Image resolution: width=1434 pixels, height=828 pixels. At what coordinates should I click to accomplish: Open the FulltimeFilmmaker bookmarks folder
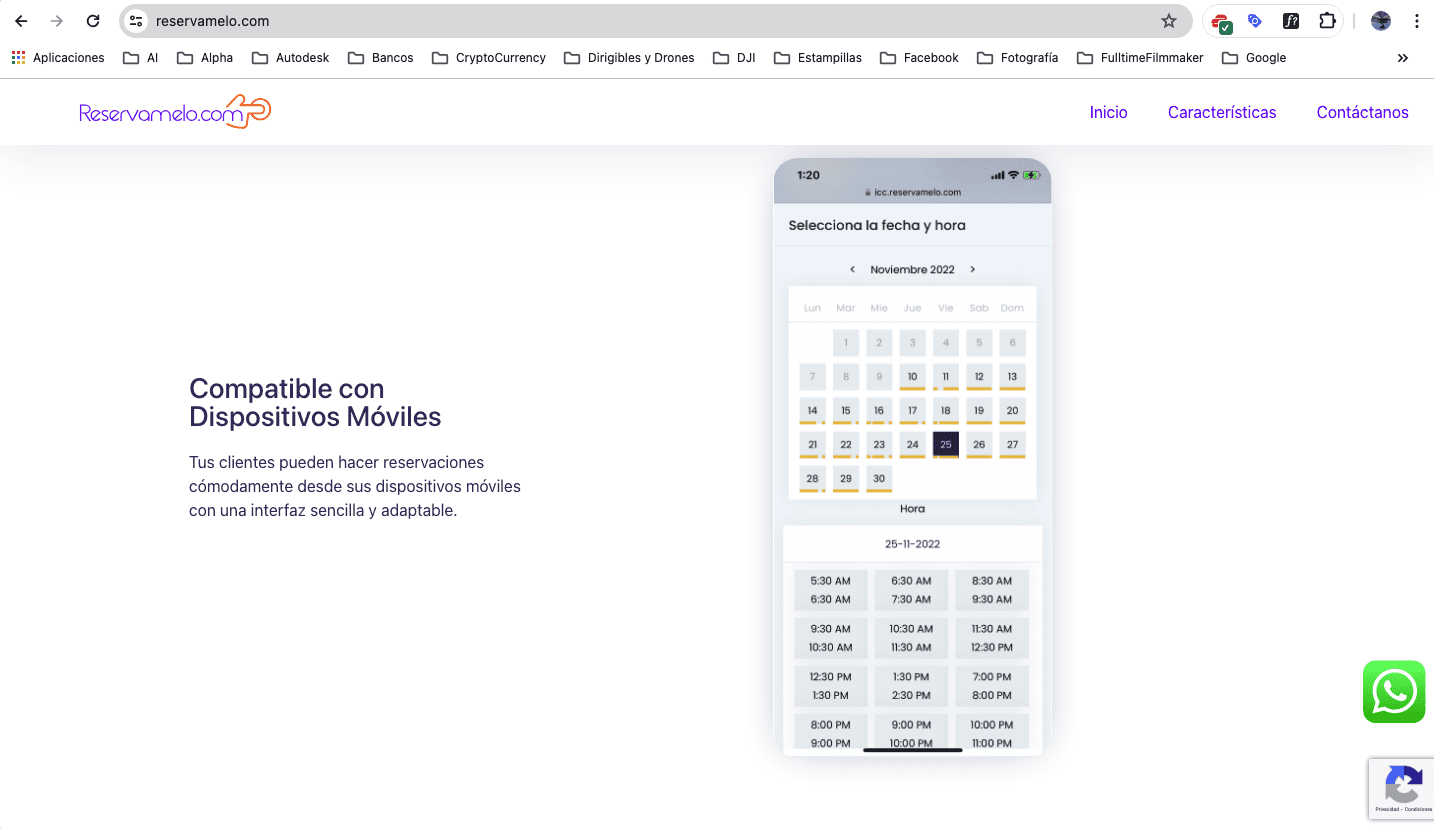coord(1140,58)
